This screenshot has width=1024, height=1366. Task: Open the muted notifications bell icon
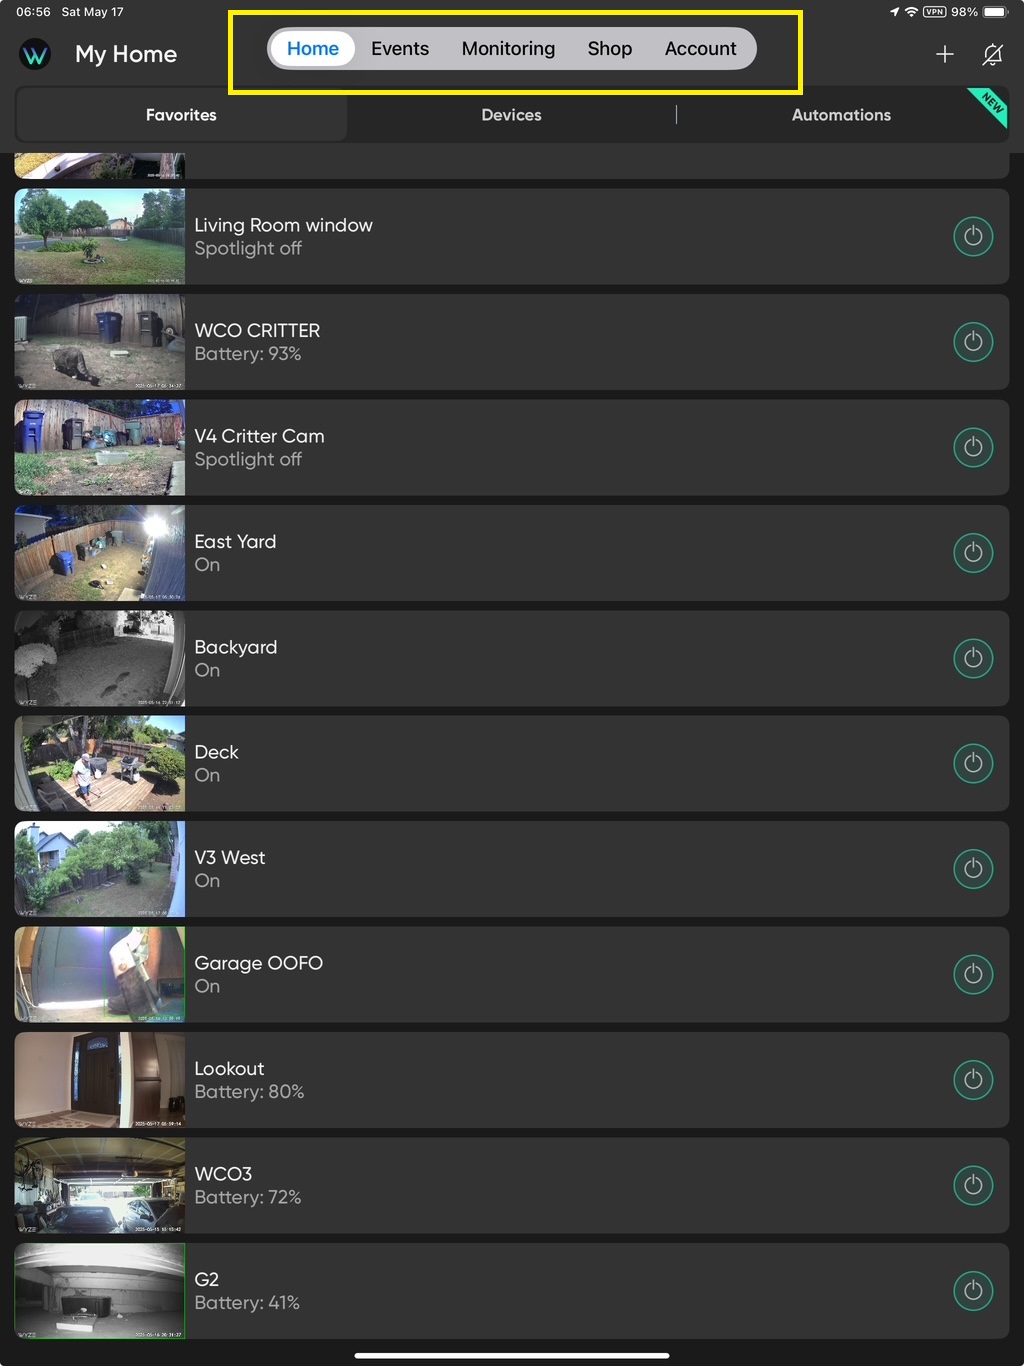992,54
